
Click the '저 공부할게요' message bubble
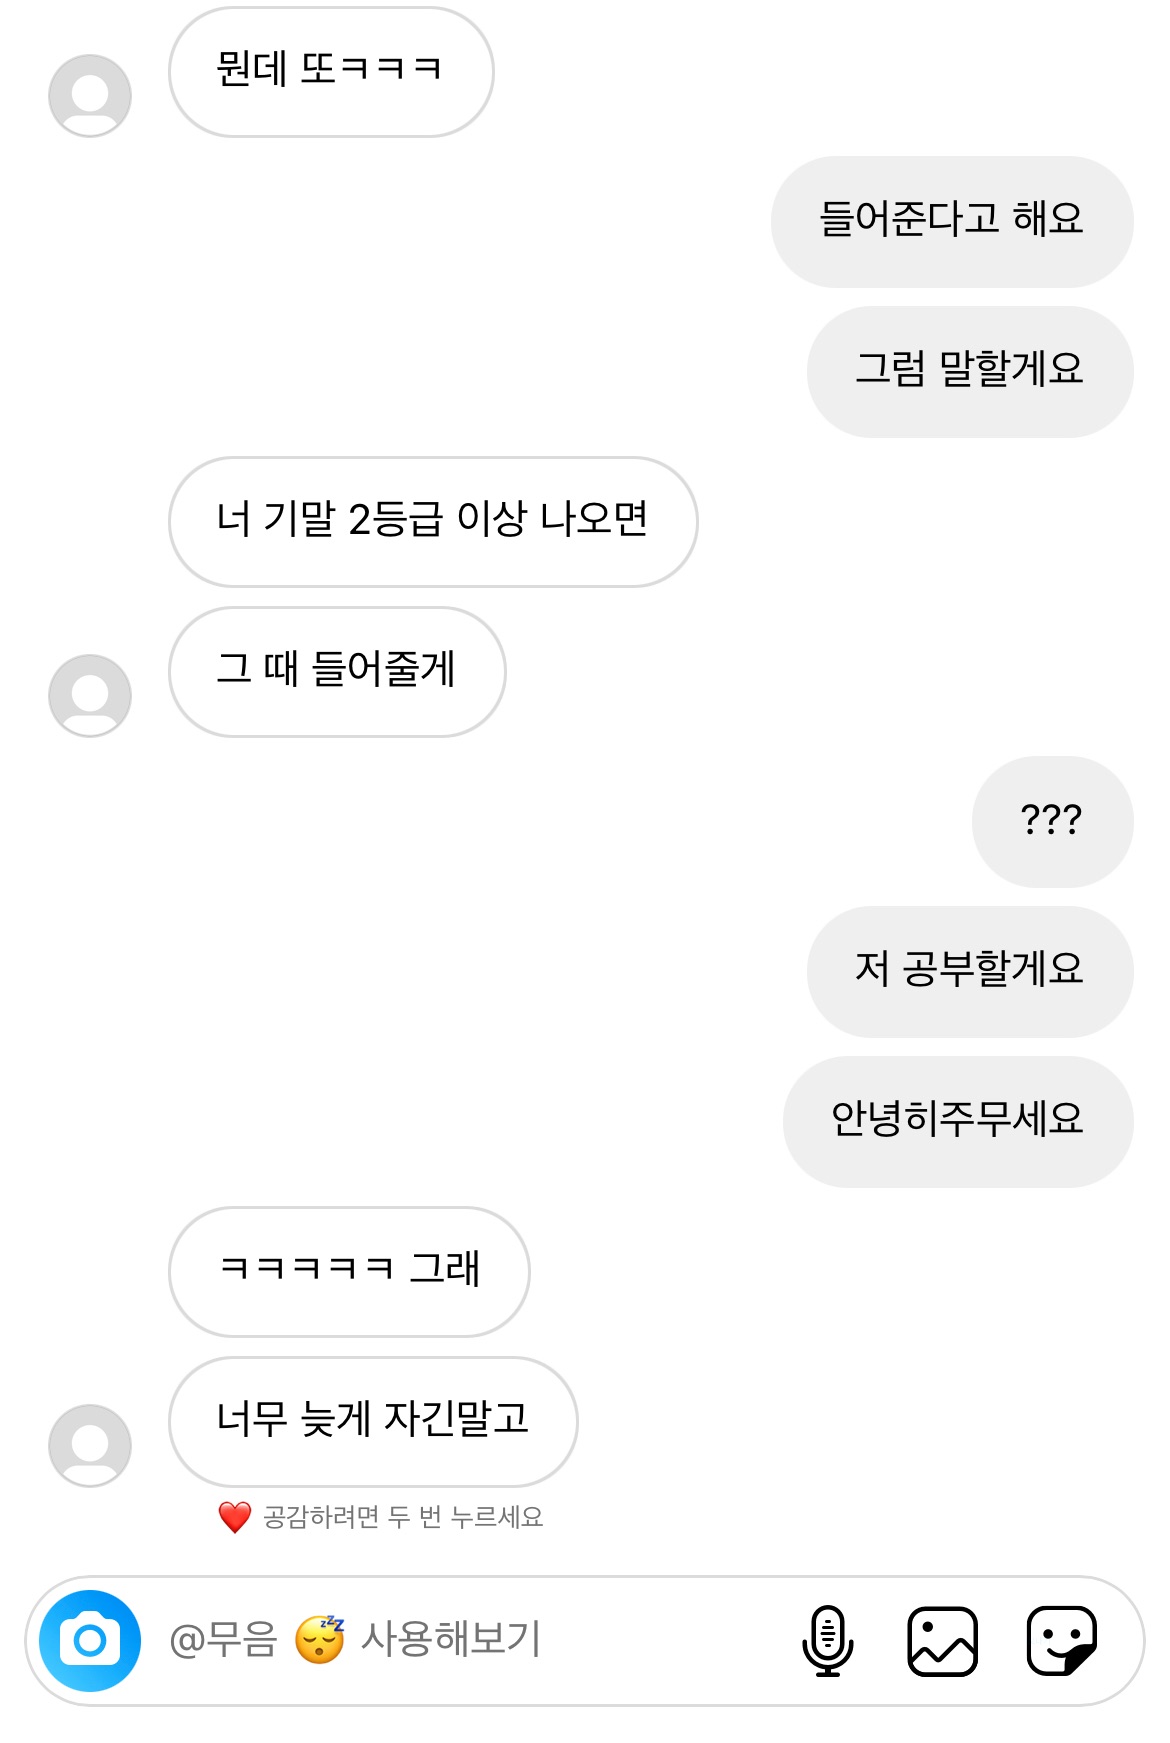point(969,971)
